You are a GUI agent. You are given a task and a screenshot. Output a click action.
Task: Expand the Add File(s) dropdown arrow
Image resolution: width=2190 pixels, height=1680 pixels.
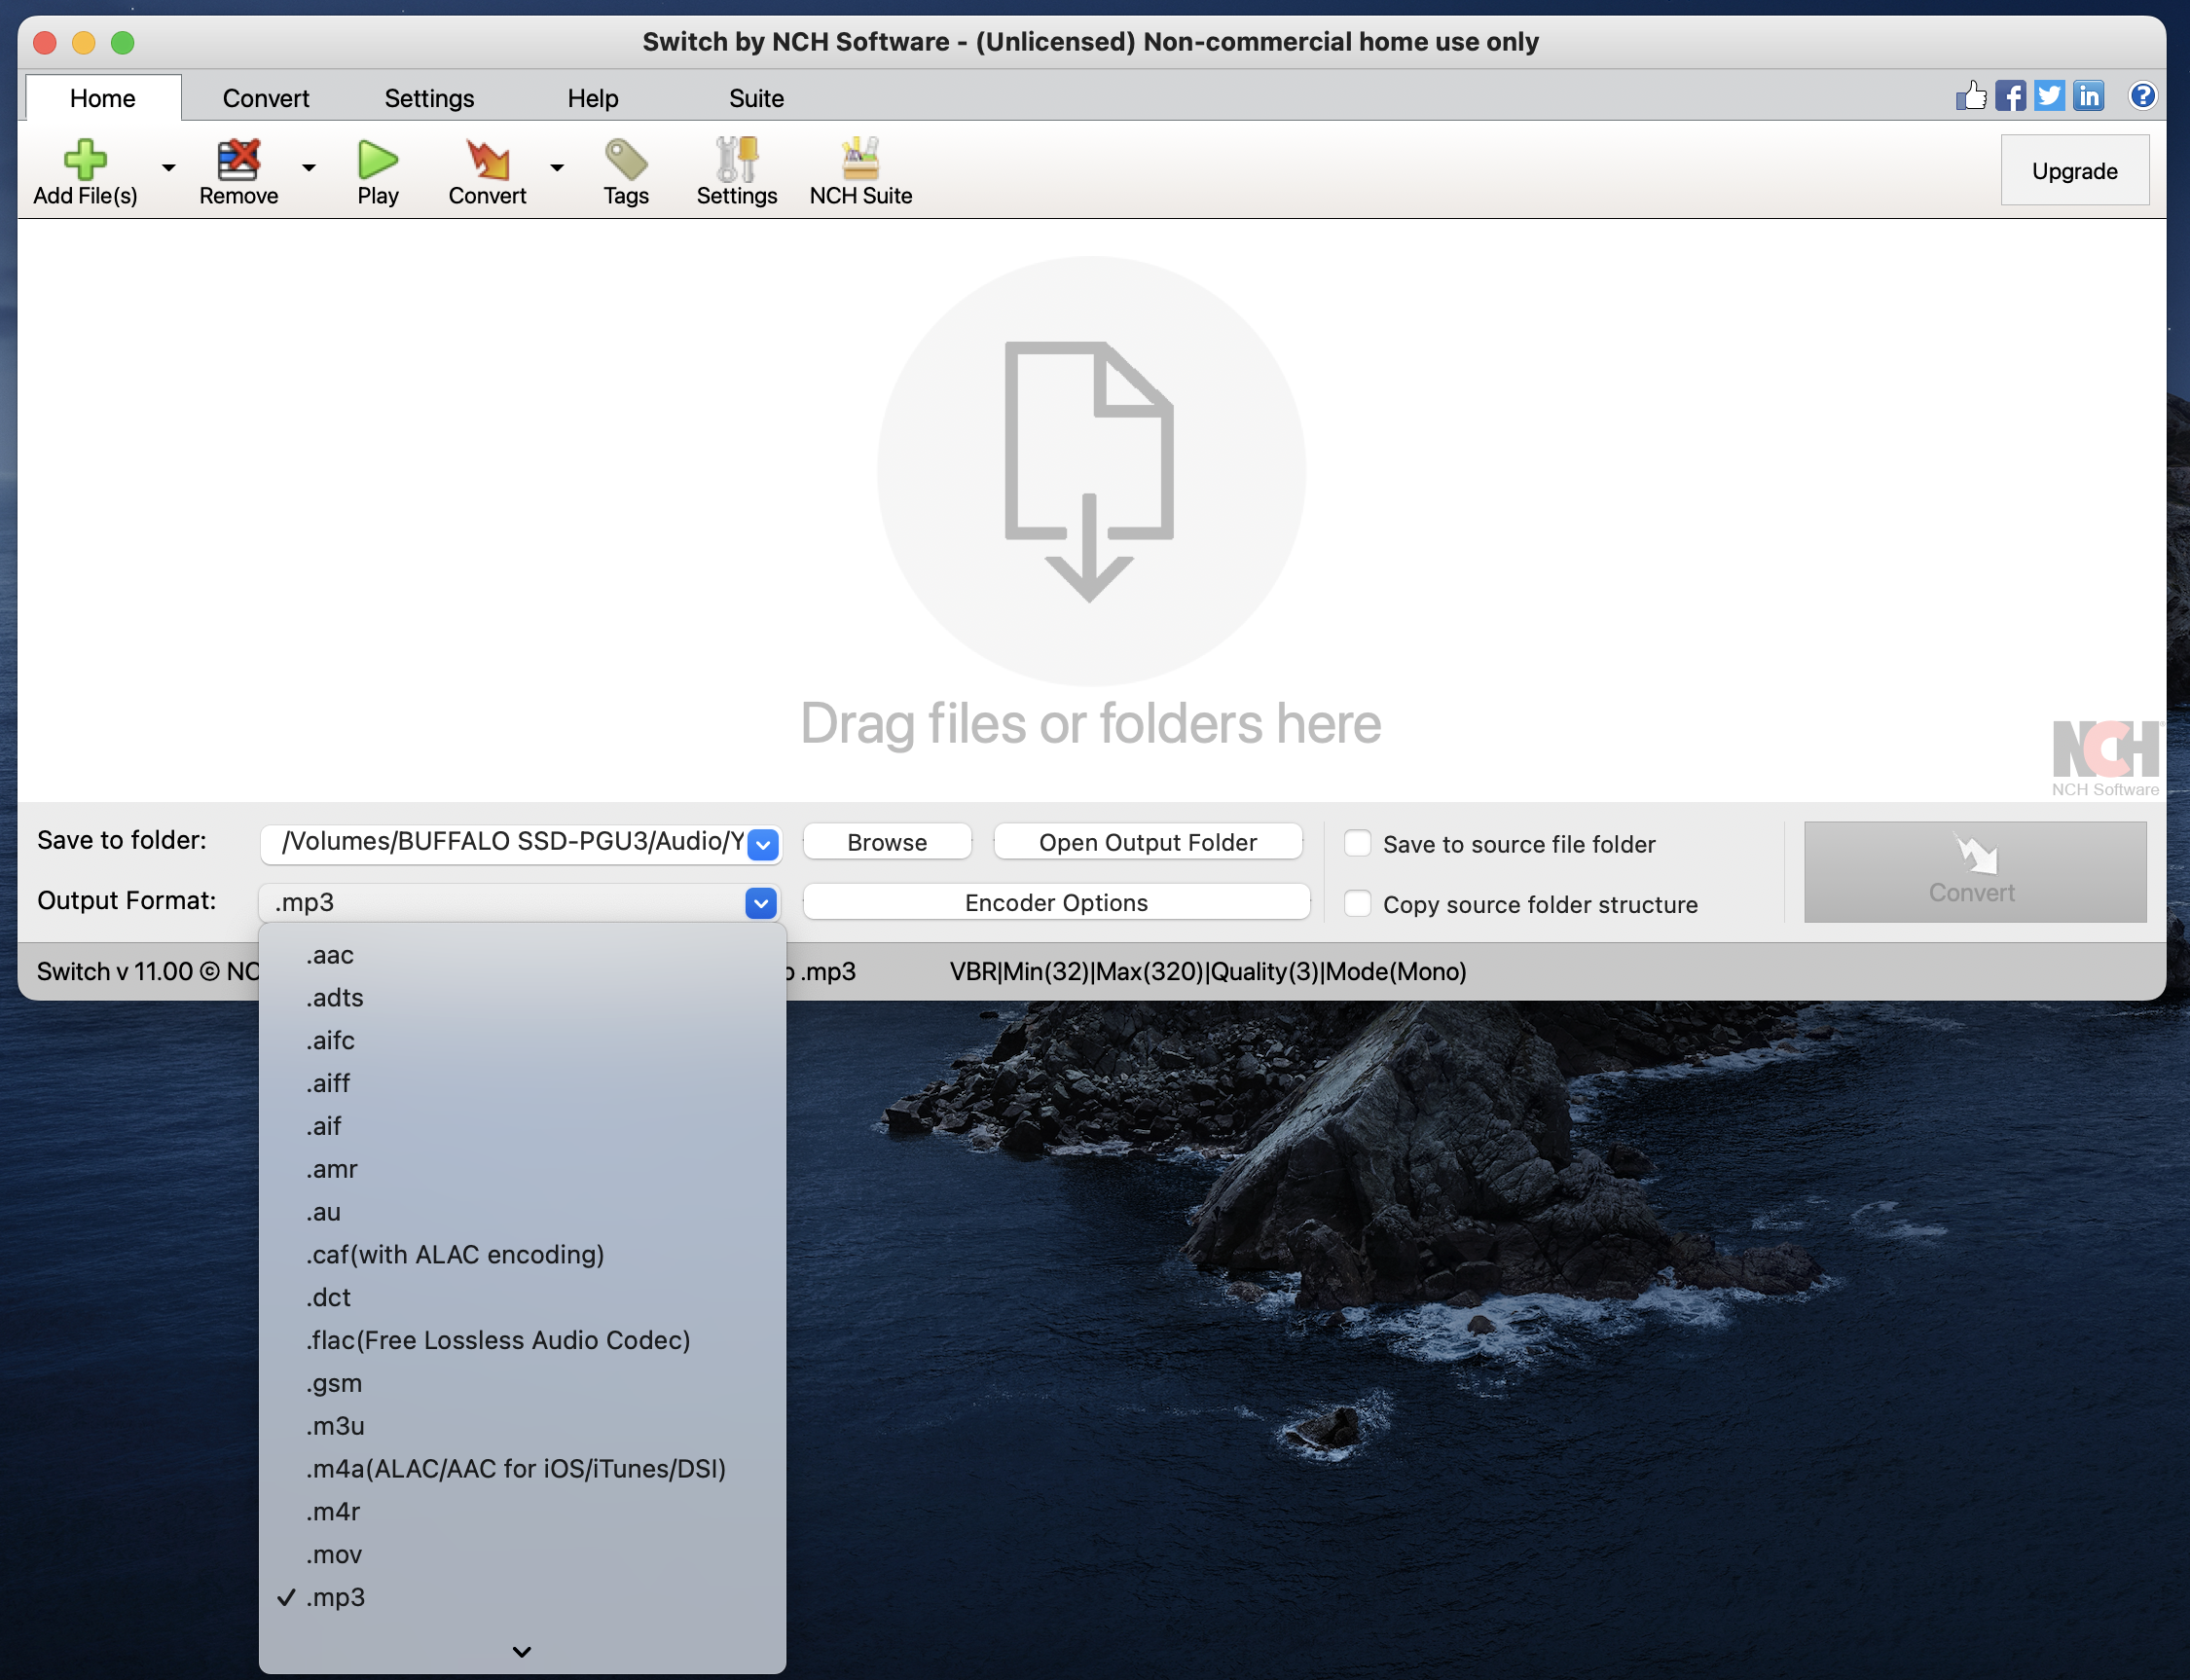169,168
